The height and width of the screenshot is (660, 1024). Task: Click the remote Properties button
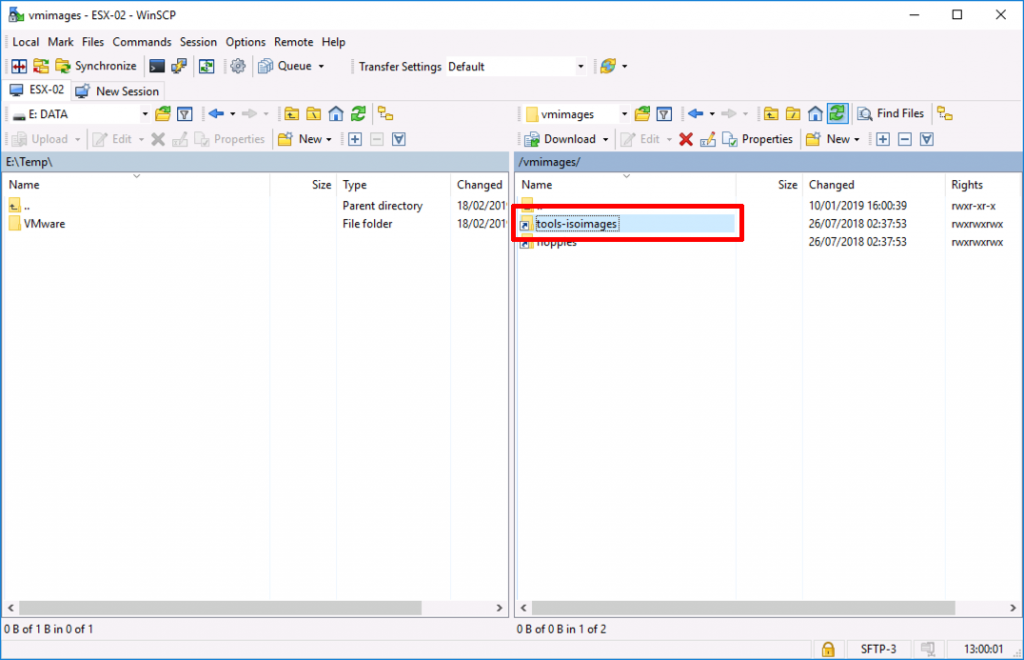tap(758, 139)
